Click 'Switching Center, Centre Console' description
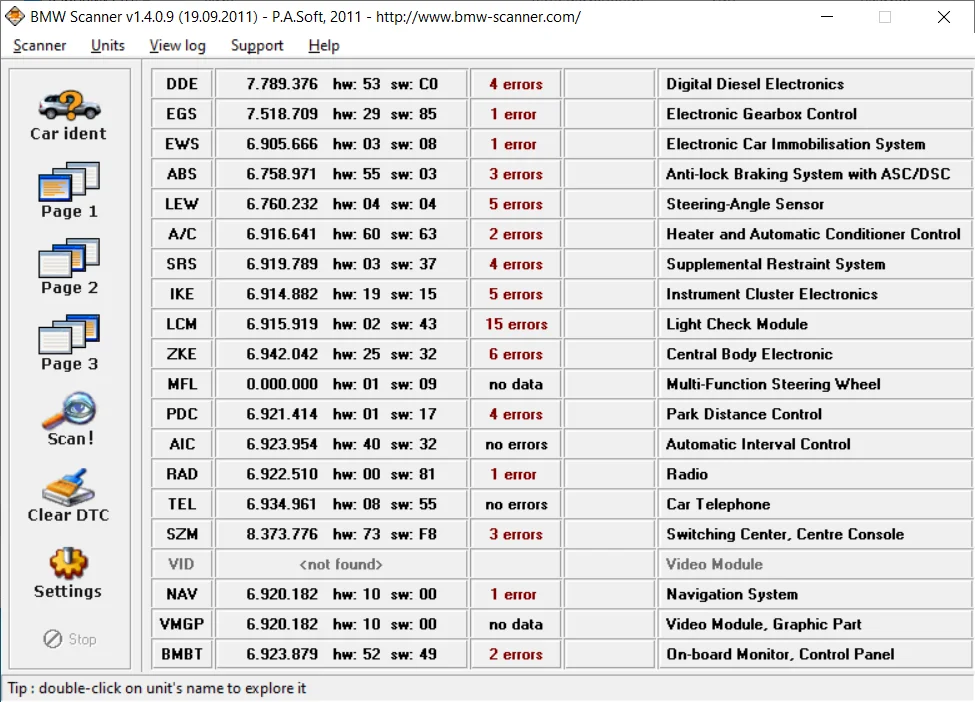This screenshot has width=975, height=702. (x=785, y=534)
